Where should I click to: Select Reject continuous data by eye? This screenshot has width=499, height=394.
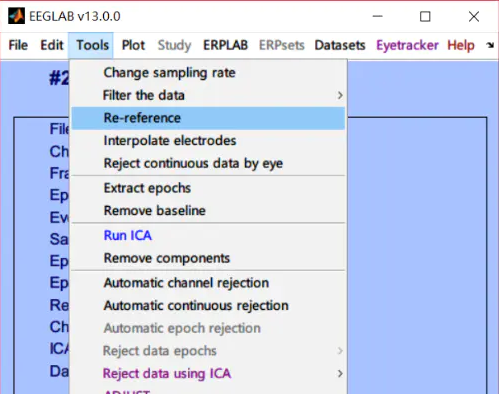coord(208,163)
